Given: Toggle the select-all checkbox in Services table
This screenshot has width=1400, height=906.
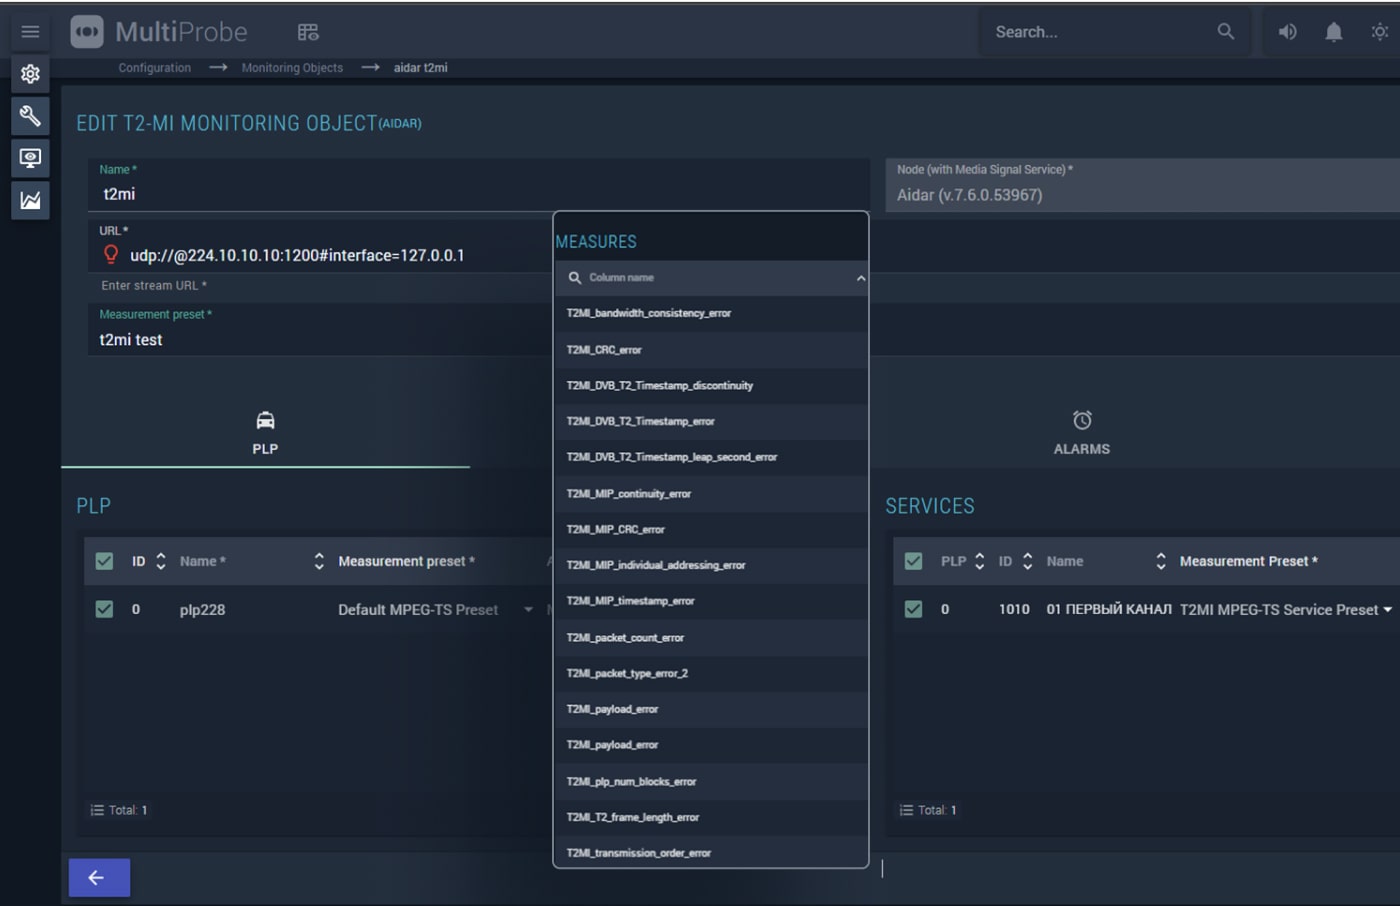Looking at the screenshot, I should click(913, 561).
